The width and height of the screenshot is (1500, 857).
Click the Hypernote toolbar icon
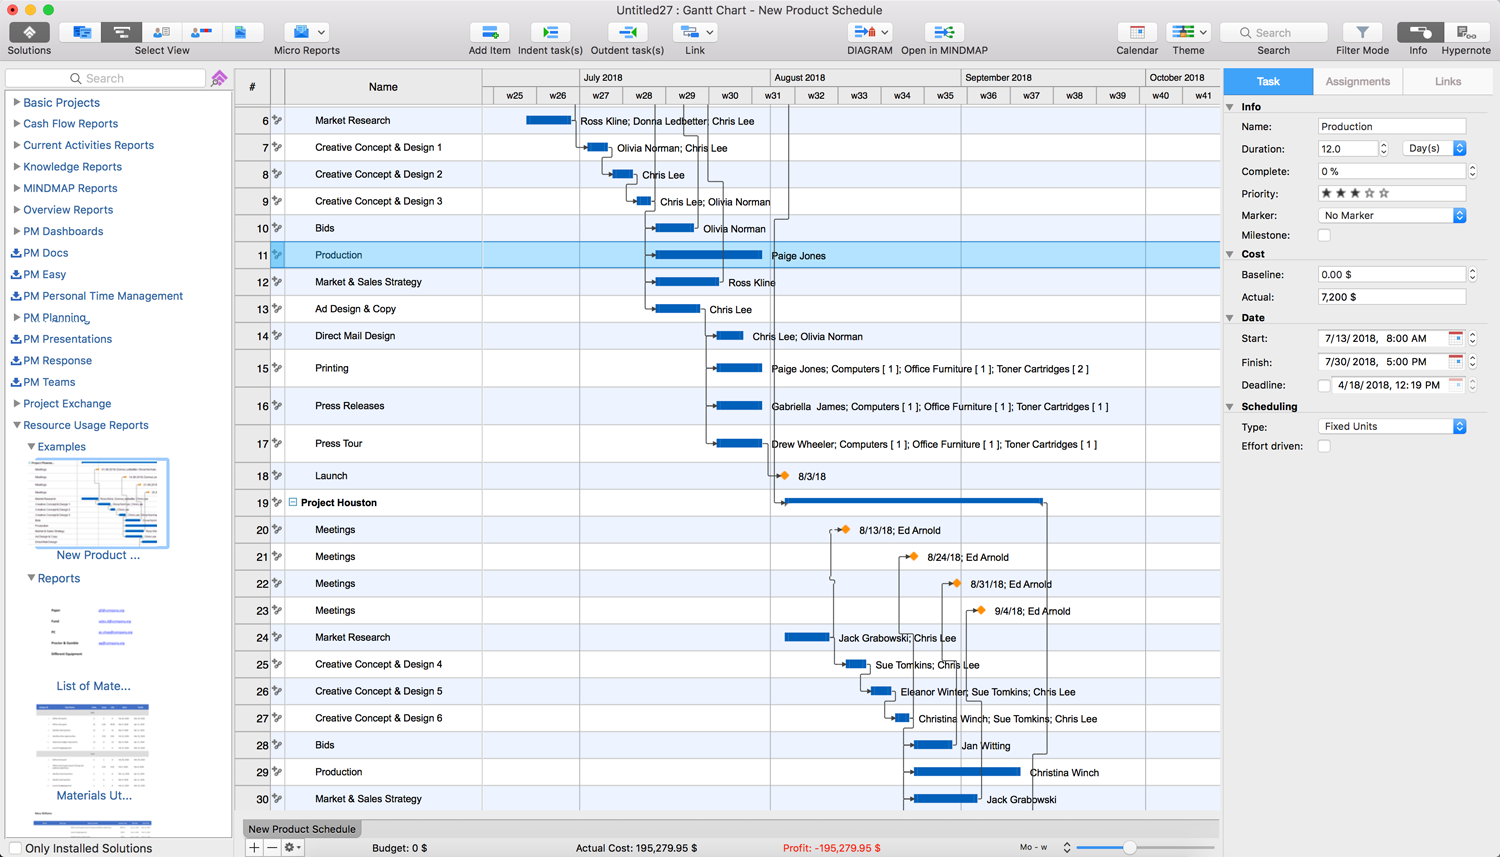click(1465, 33)
